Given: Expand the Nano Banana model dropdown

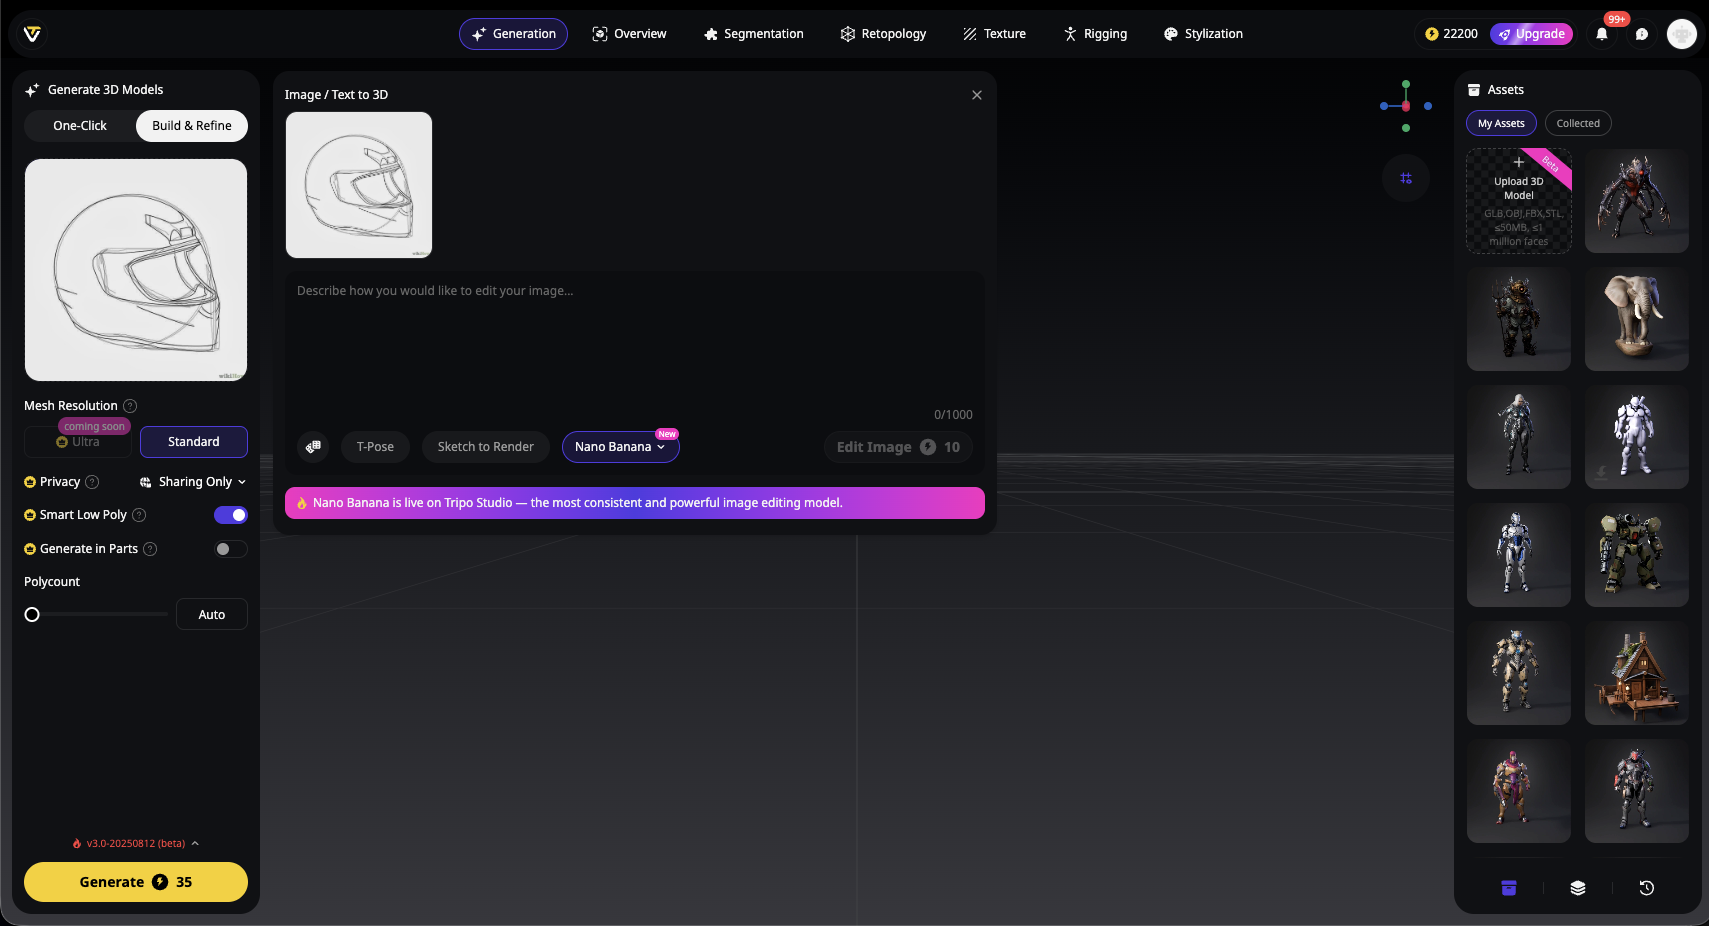Looking at the screenshot, I should (620, 447).
